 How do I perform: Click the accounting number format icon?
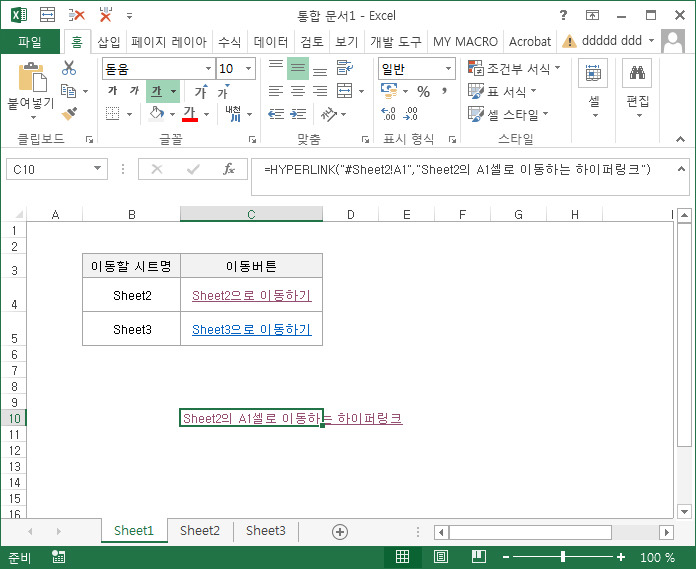tap(389, 91)
